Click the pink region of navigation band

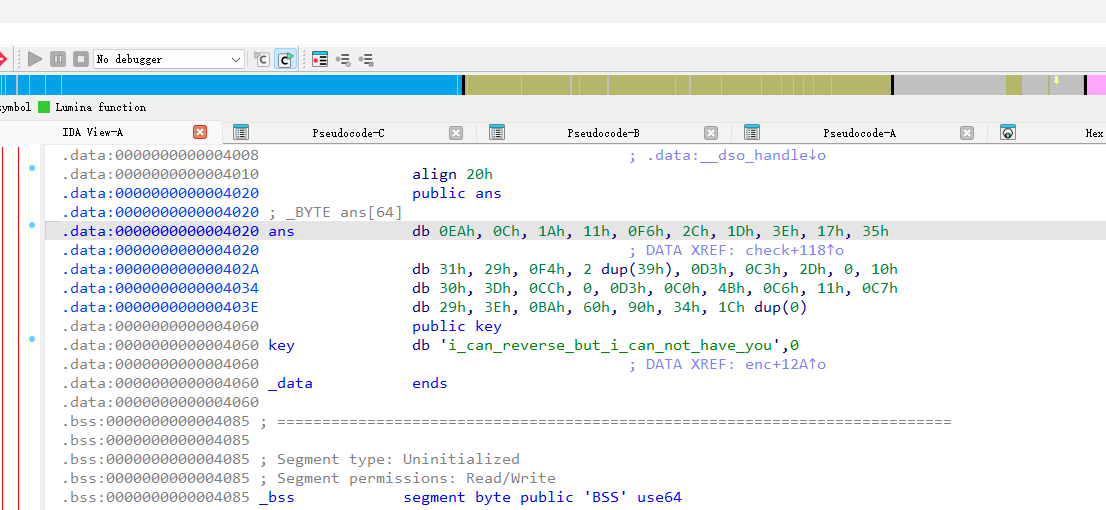coord(1095,85)
